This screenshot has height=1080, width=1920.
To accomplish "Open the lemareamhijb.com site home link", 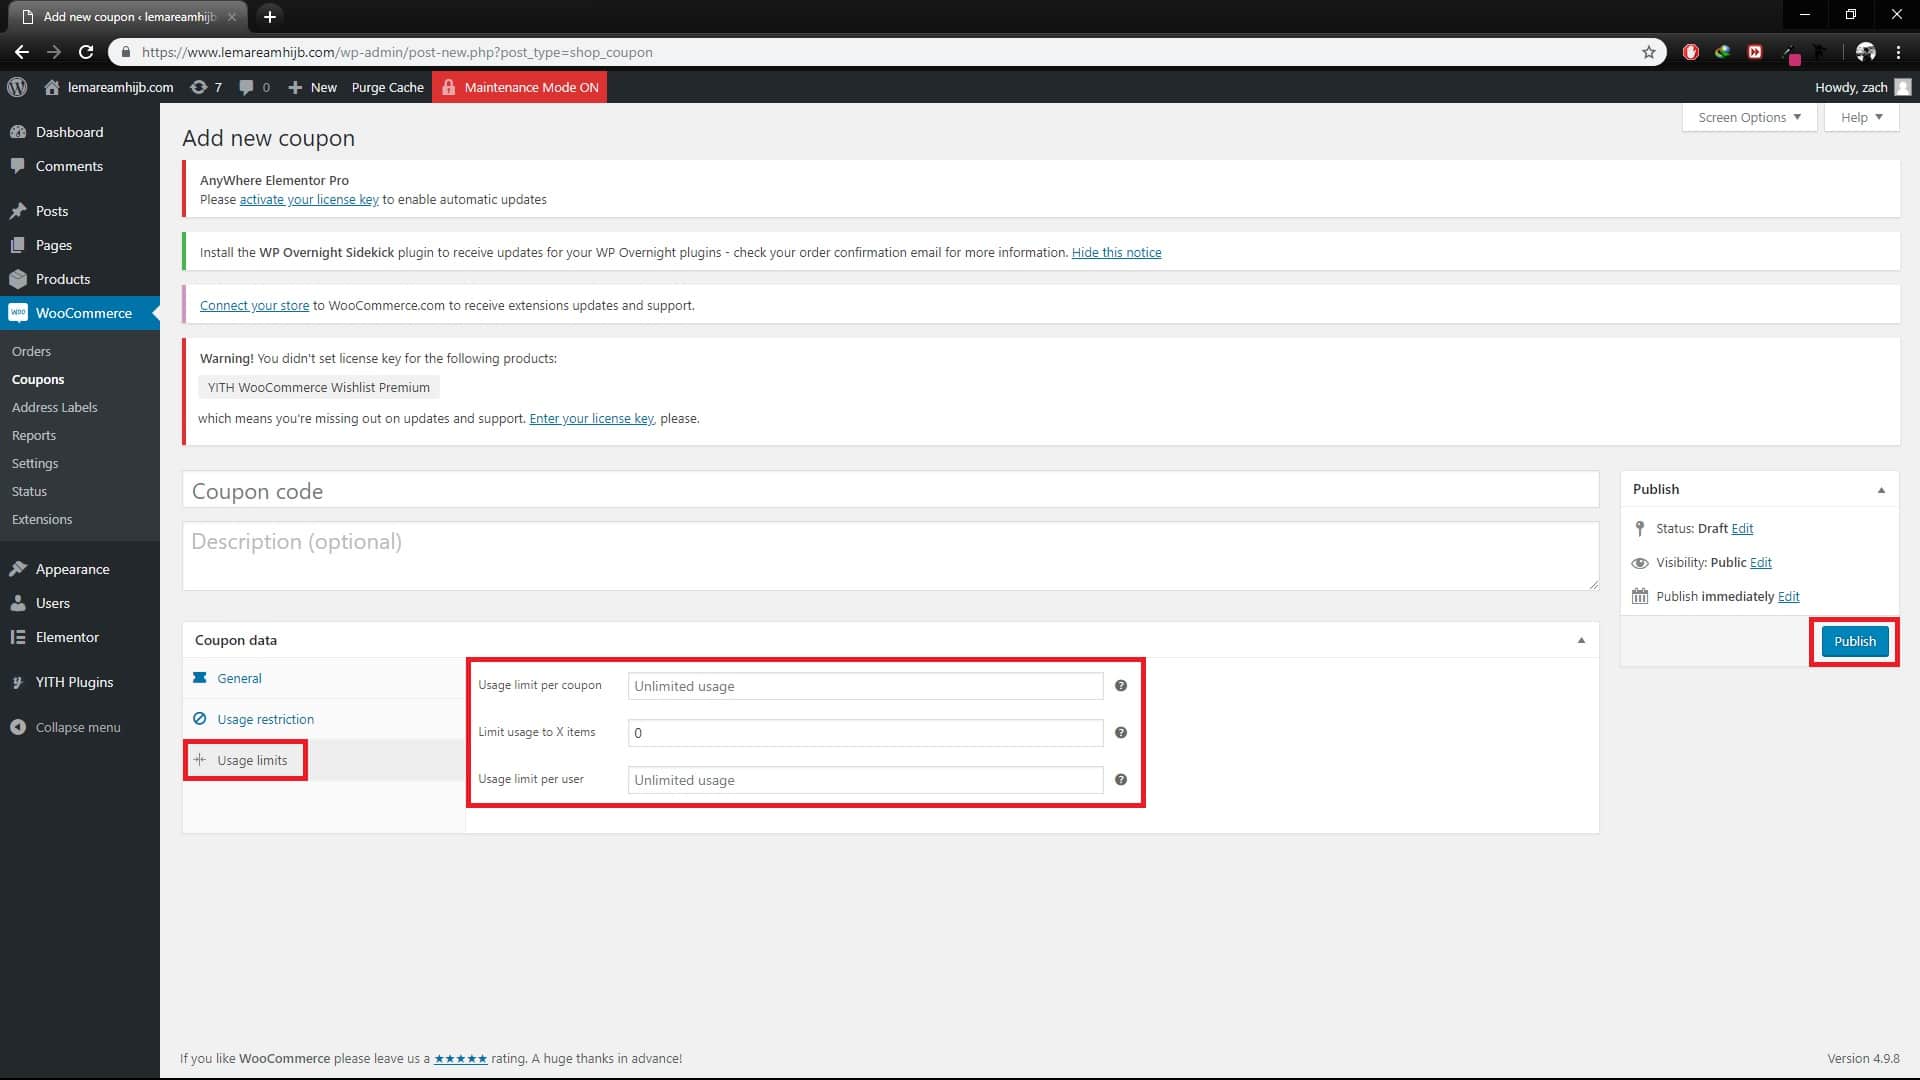I will (x=109, y=87).
